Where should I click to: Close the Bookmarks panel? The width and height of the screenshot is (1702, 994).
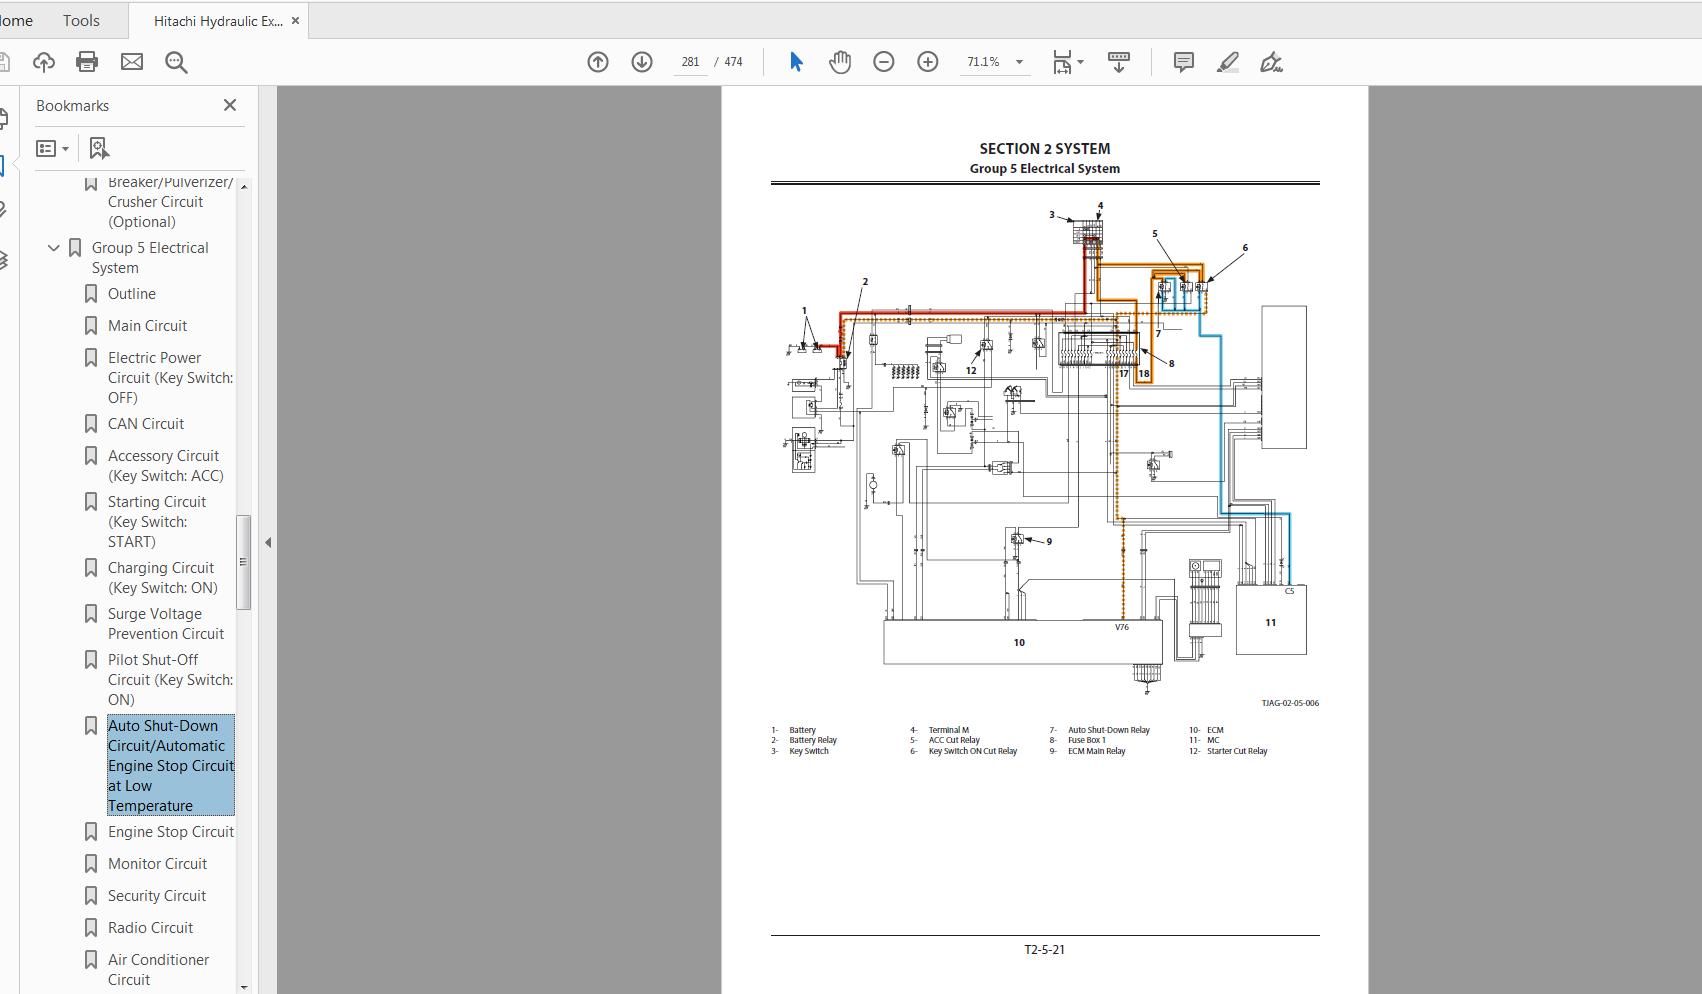tap(229, 105)
